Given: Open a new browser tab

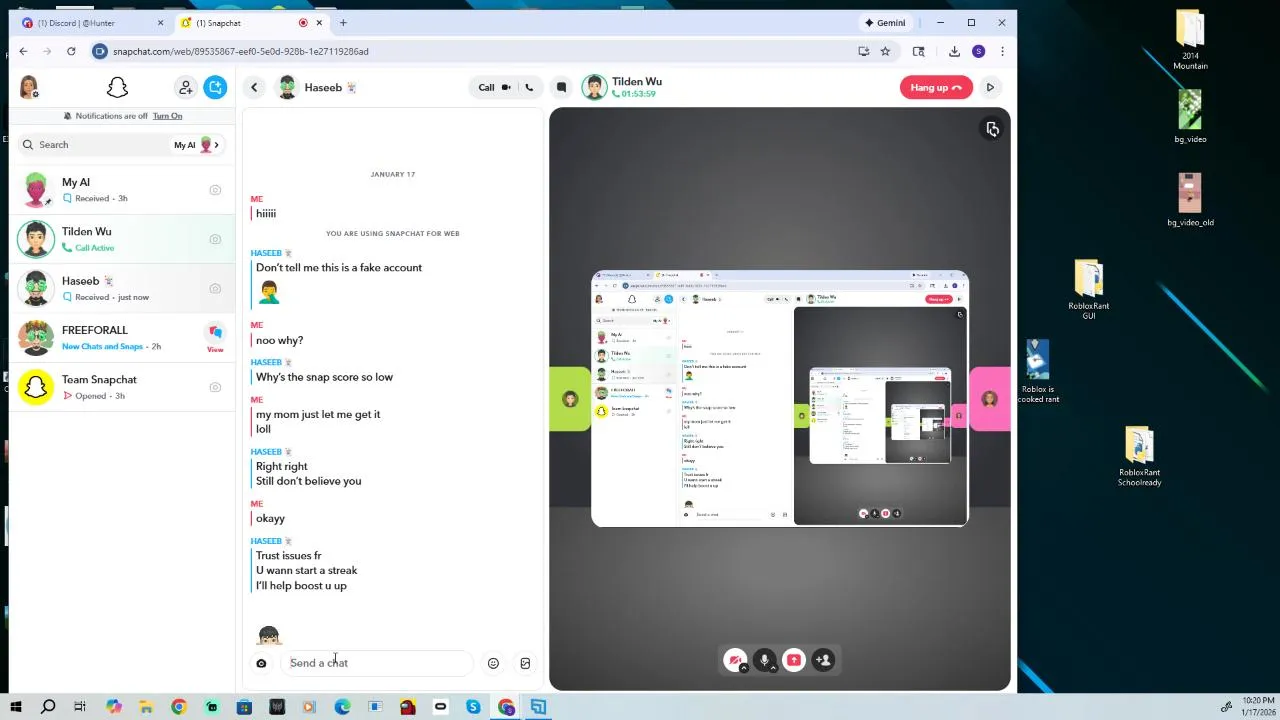Looking at the screenshot, I should [x=343, y=23].
